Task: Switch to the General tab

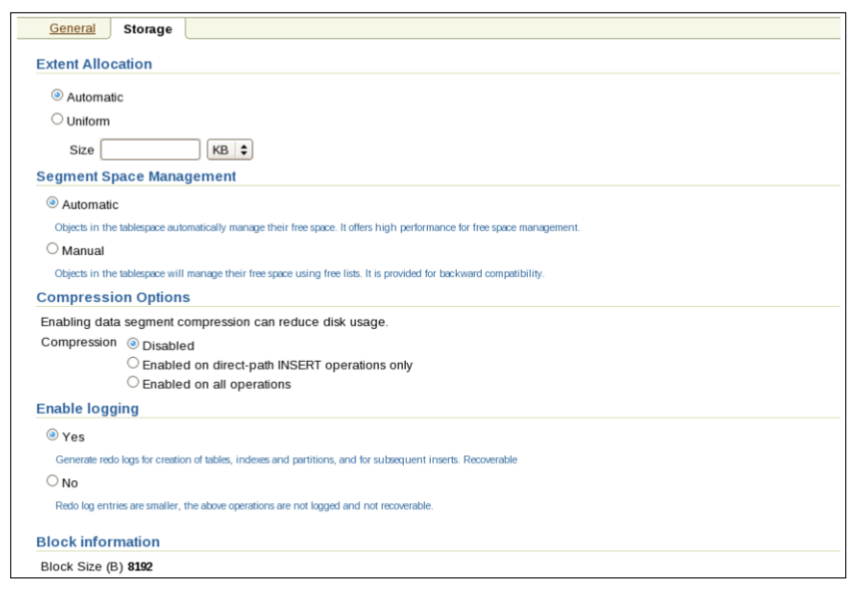Action: click(x=72, y=28)
